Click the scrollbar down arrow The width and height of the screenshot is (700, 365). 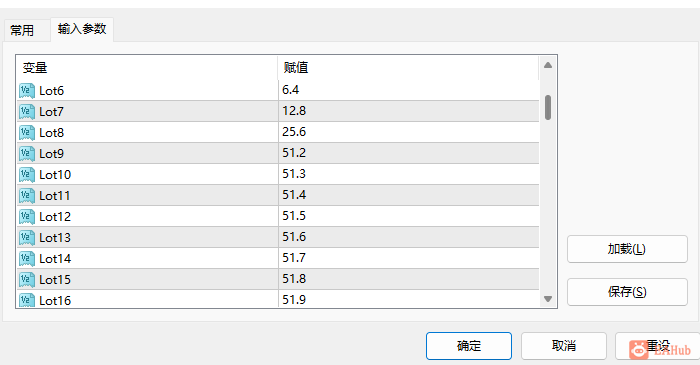tap(548, 299)
